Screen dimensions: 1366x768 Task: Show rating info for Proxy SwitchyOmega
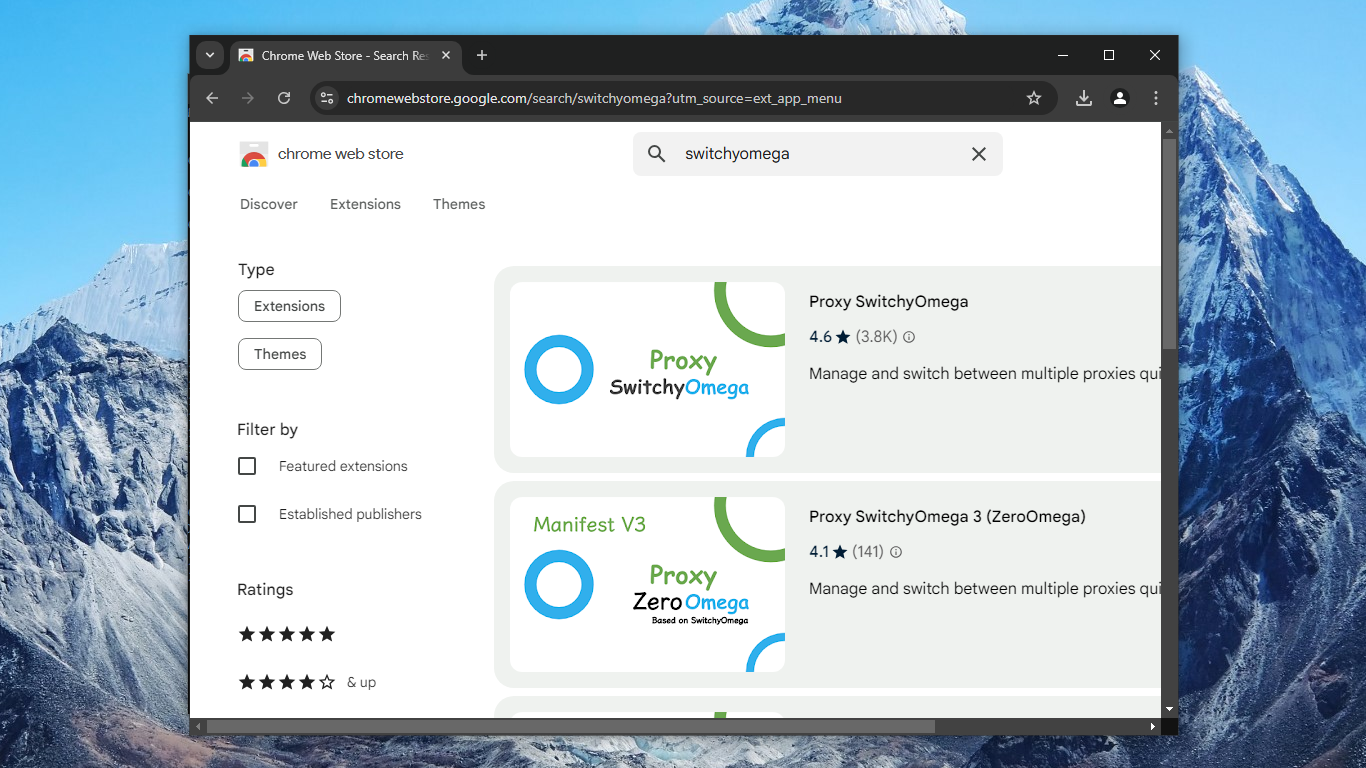point(909,337)
